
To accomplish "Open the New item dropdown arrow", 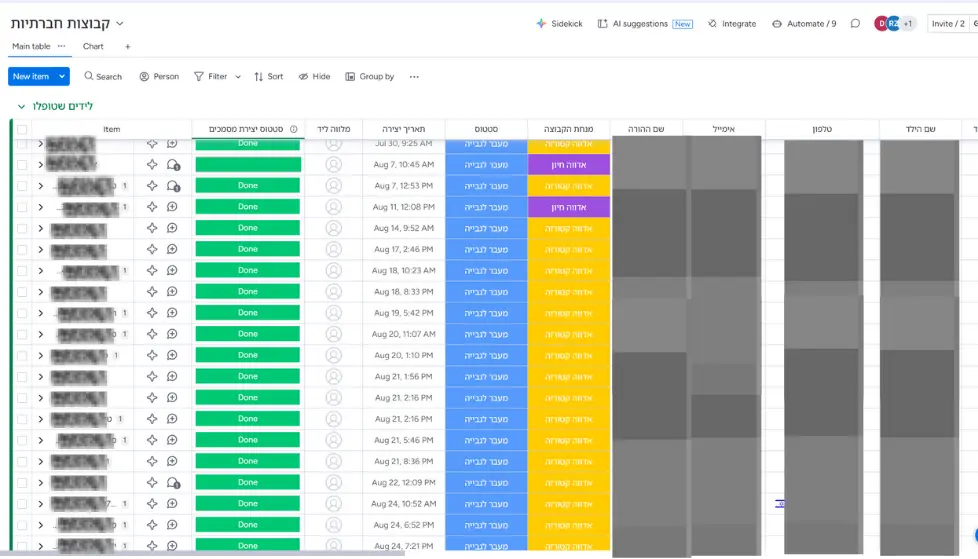I will tap(62, 76).
